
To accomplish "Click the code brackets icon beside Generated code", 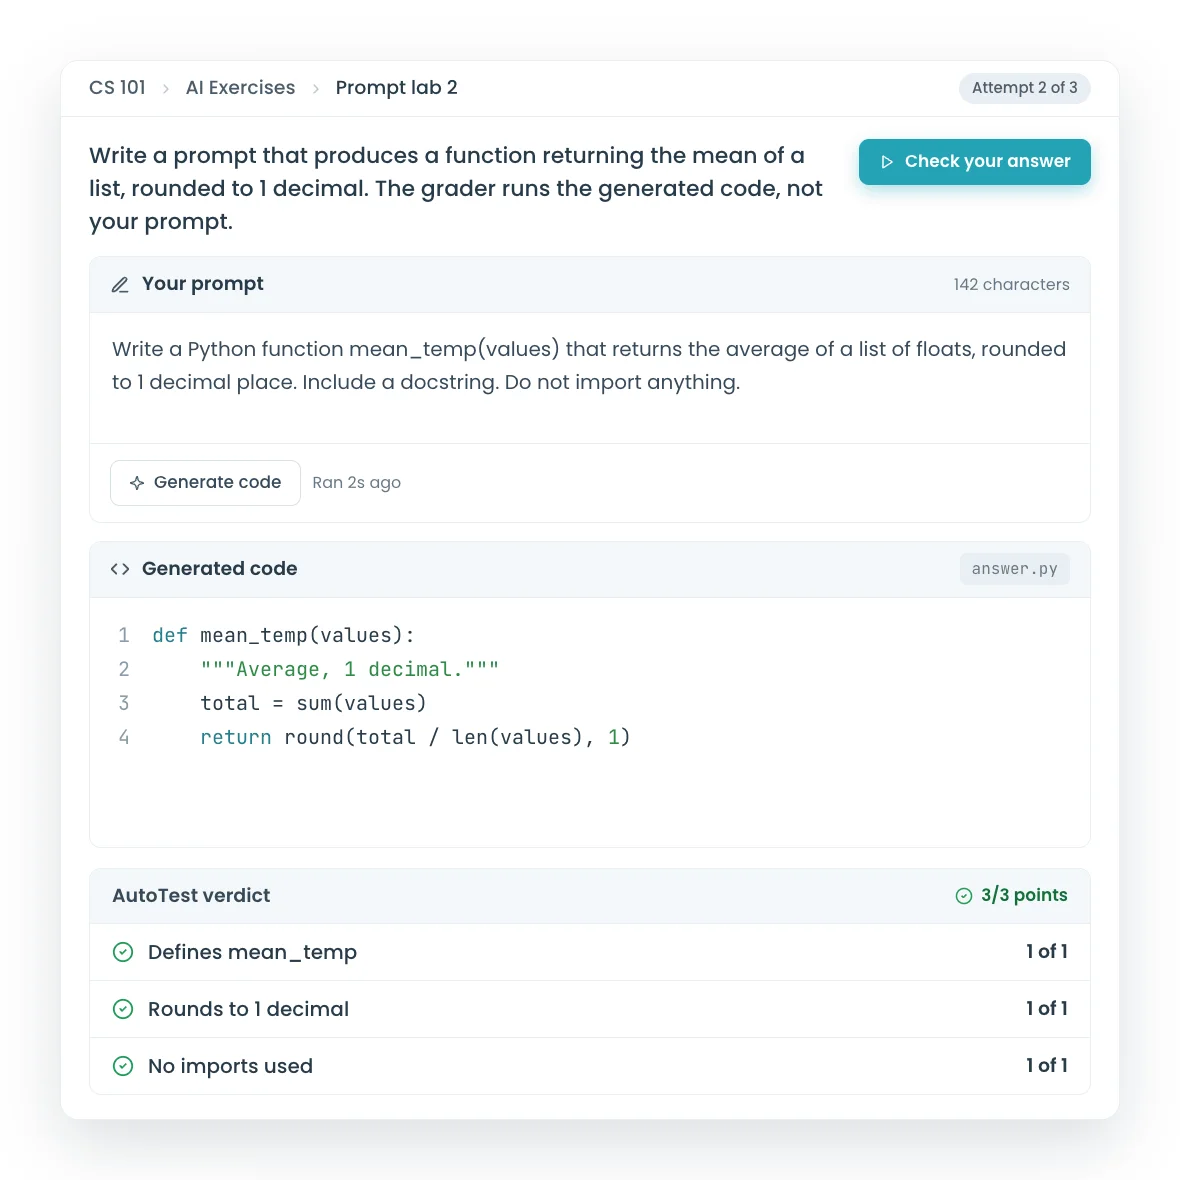I will click(x=120, y=569).
